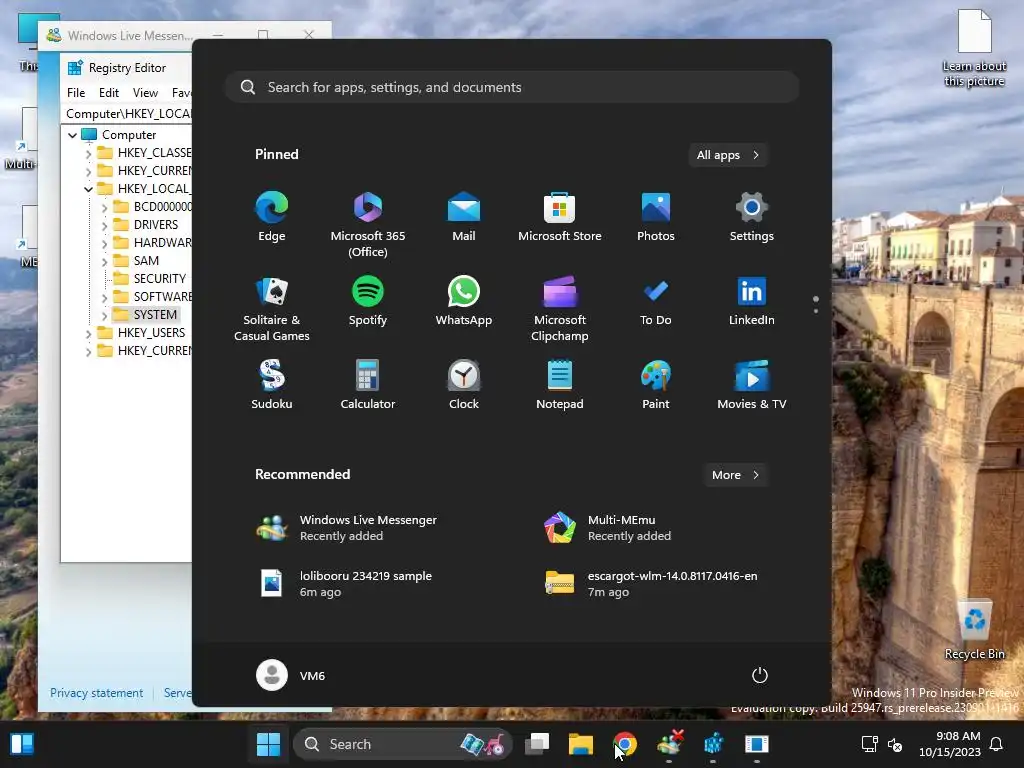Select the SECURITY key in the tree
This screenshot has width=1024, height=768.
pos(159,278)
